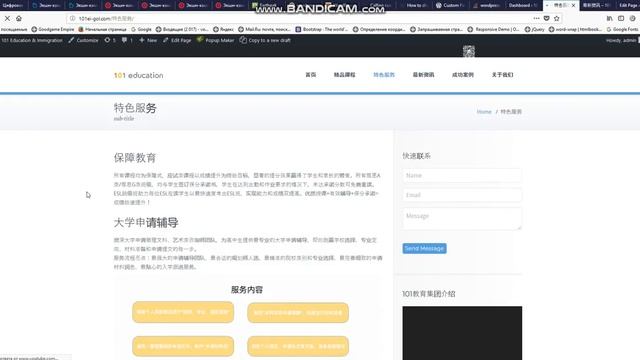Play the video under 101教育集团介绍
This screenshot has height=360, width=640.
[x=462, y=333]
